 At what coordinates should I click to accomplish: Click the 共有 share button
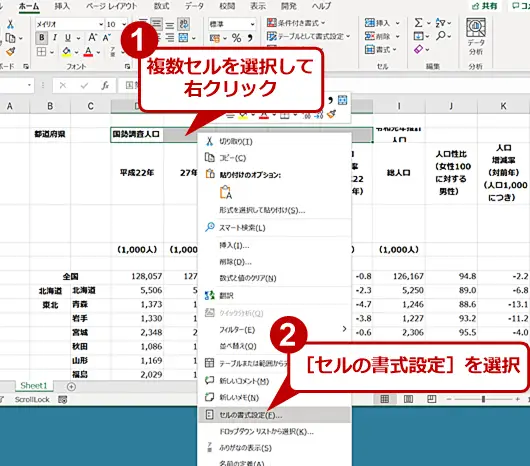[485, 6]
